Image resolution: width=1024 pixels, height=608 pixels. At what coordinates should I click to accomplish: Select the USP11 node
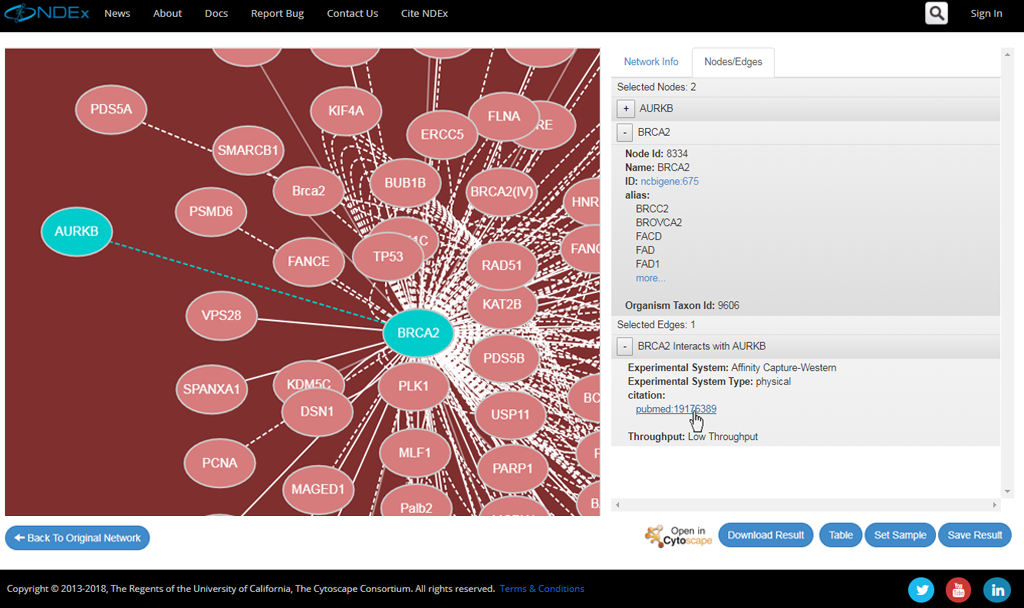[510, 415]
